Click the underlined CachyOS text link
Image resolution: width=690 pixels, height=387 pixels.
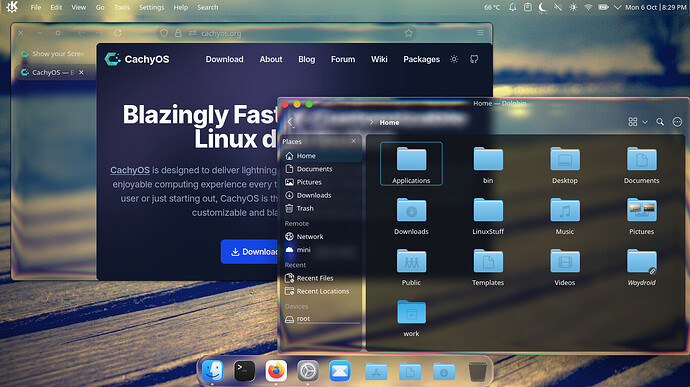click(130, 170)
